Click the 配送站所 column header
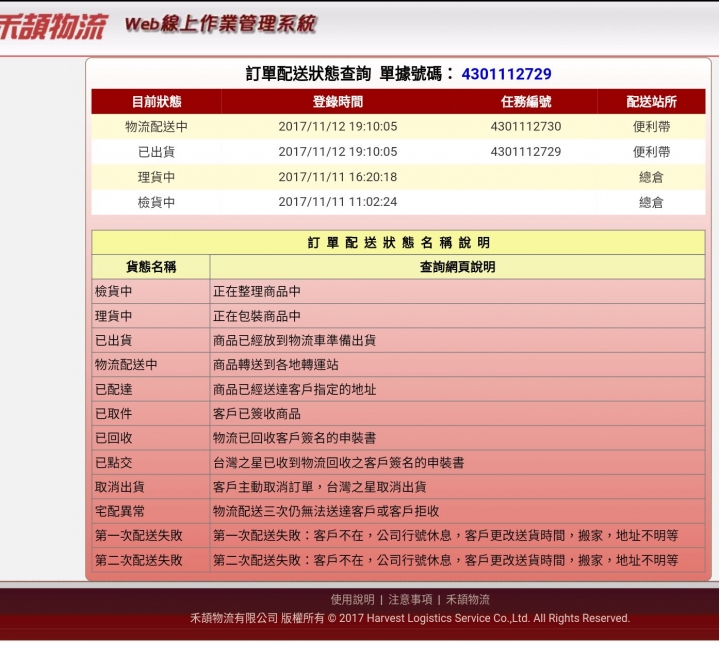 (x=651, y=101)
